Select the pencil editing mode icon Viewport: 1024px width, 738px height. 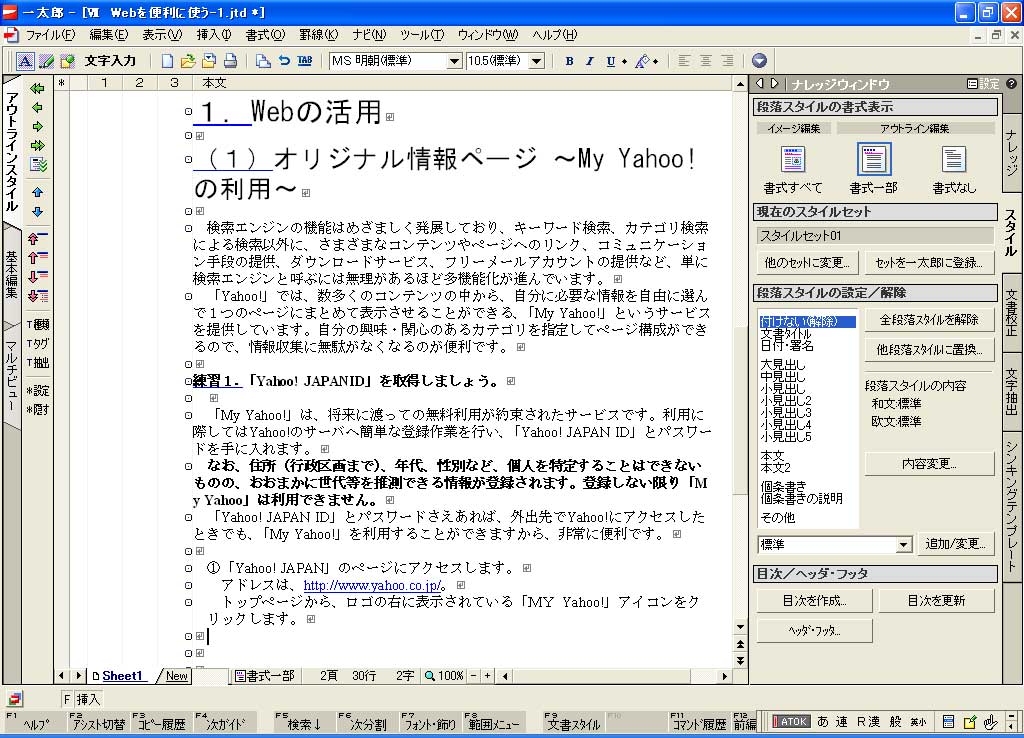pos(46,61)
